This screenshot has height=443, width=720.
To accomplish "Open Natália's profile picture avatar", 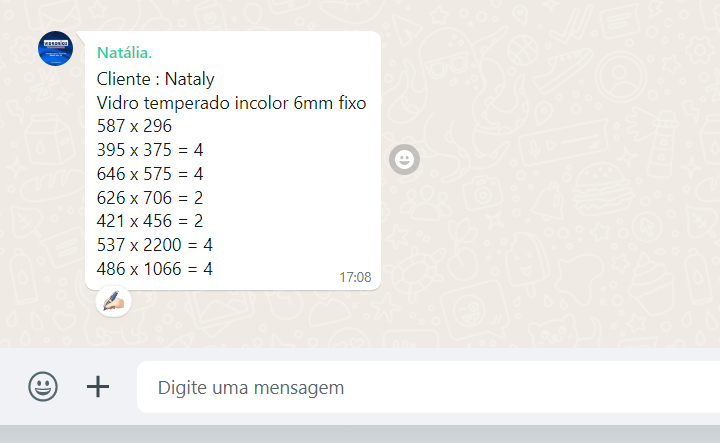I will tap(55, 49).
